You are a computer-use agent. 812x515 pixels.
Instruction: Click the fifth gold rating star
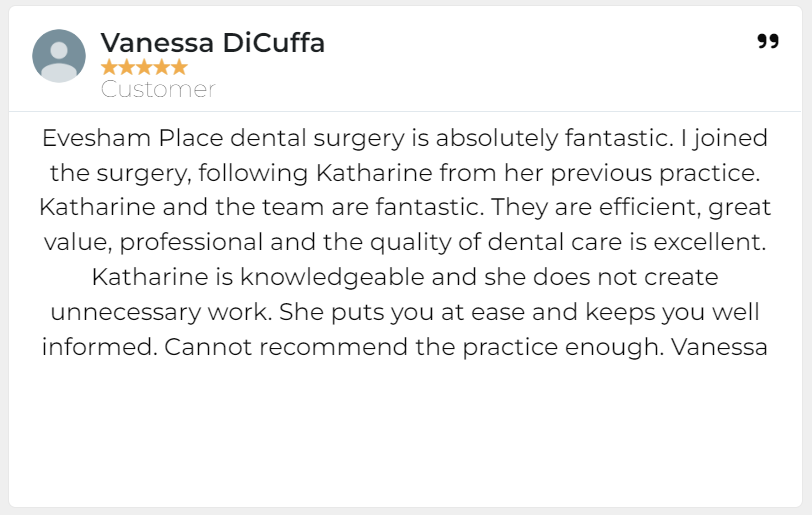click(x=179, y=68)
